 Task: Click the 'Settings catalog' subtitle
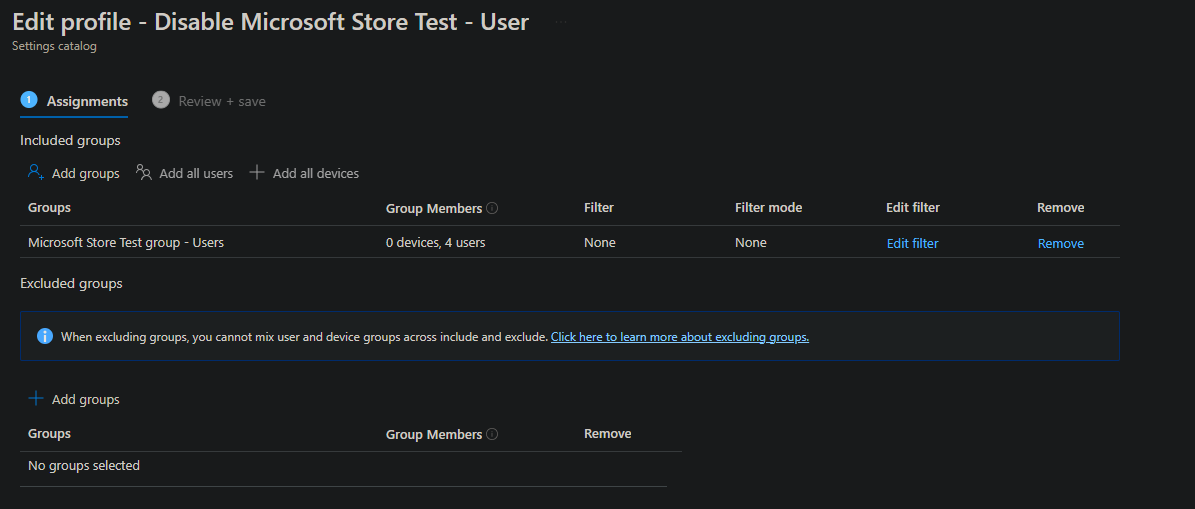point(54,46)
